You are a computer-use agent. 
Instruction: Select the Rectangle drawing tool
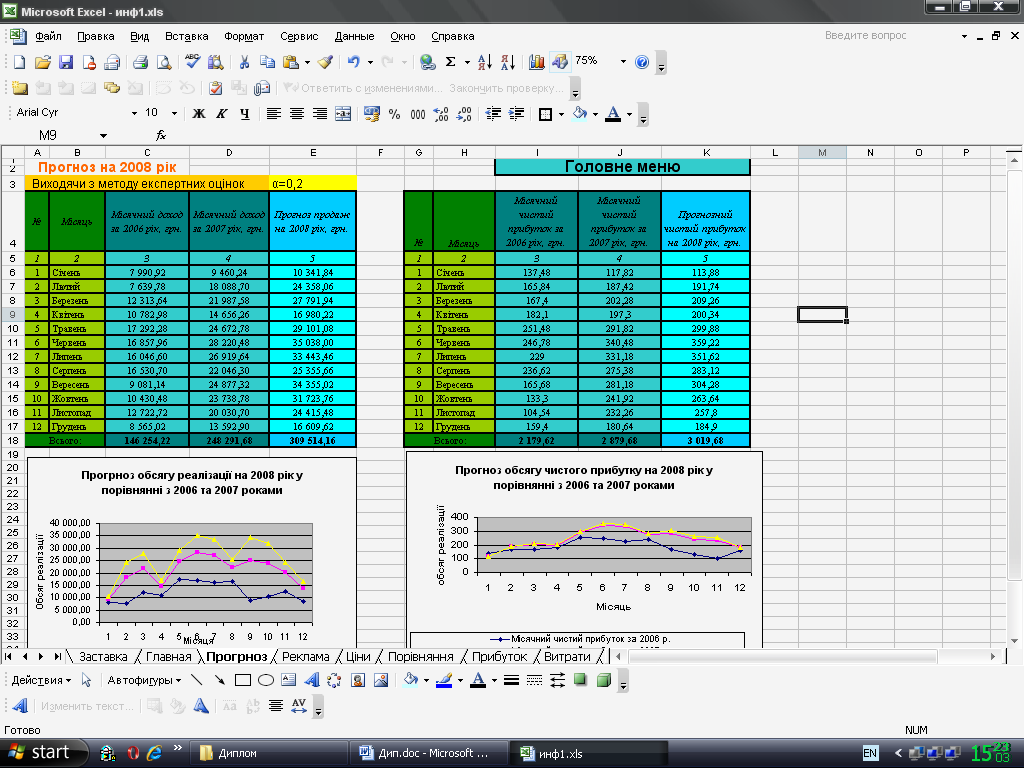(242, 680)
